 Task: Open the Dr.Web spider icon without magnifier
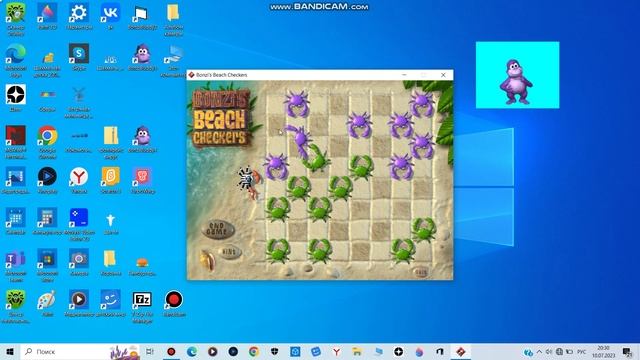pos(16,300)
